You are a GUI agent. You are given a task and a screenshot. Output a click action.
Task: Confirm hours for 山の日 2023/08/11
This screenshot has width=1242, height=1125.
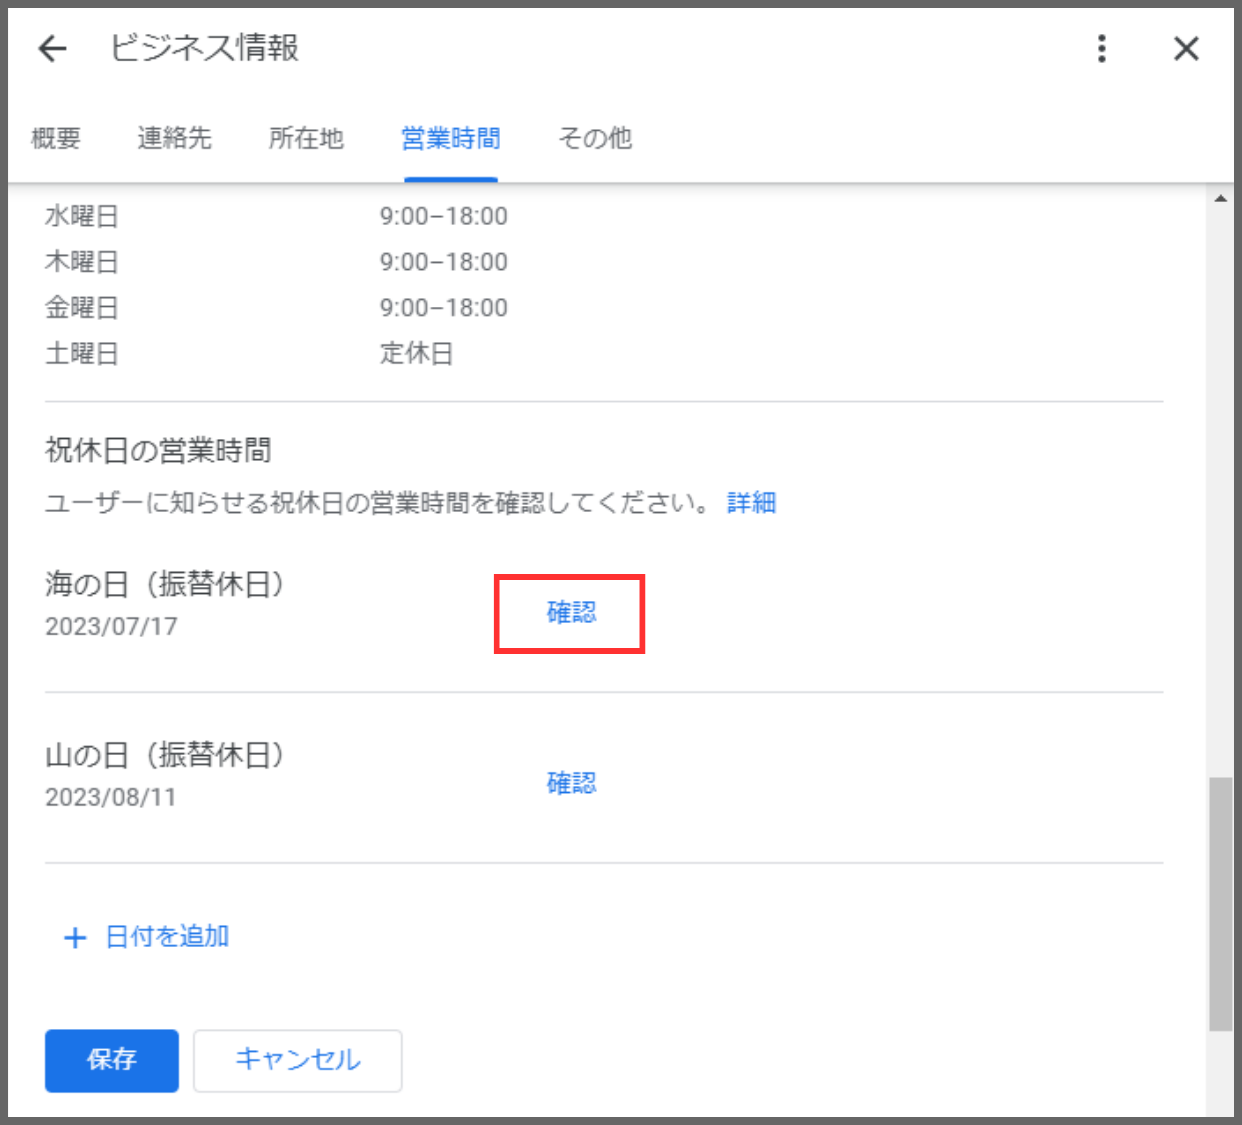pos(571,783)
